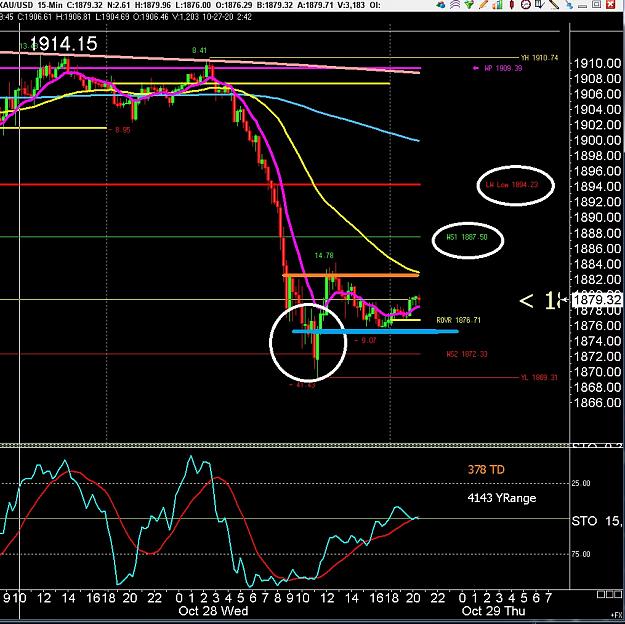Click the 4143 YRange text
This screenshot has width=625, height=624.
tap(501, 498)
